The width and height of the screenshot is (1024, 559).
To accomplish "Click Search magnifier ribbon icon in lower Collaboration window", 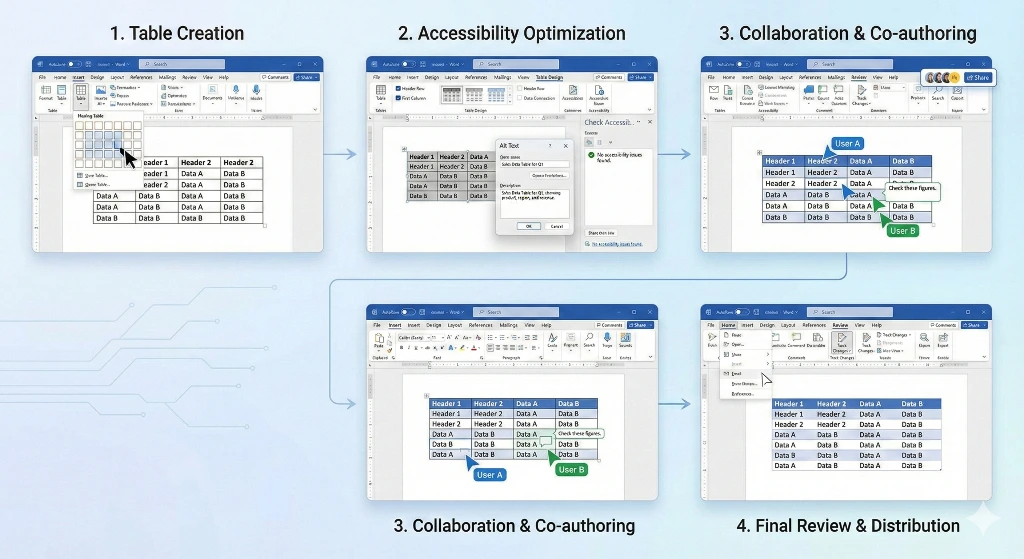I will (x=589, y=337).
